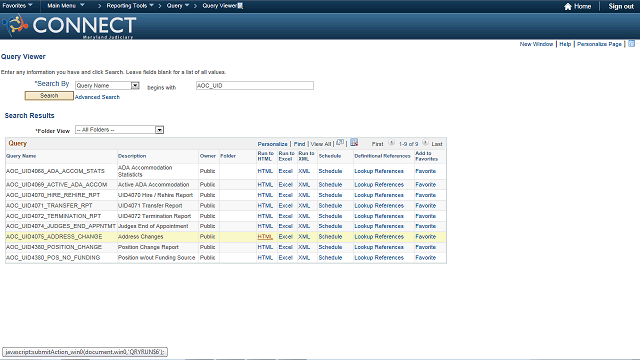
Task: Open the Search By dropdown
Action: pos(107,86)
